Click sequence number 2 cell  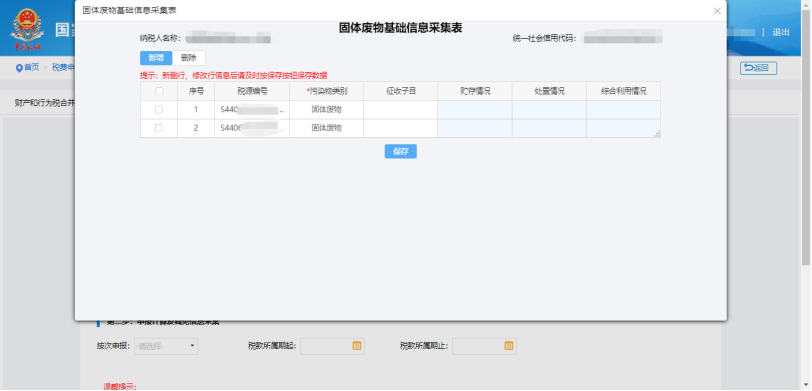[196, 128]
